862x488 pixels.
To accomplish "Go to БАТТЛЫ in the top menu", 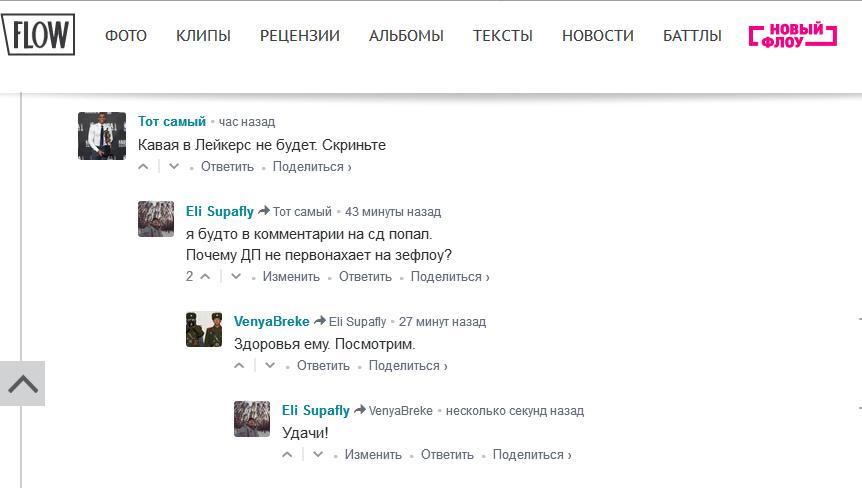I will tap(692, 36).
